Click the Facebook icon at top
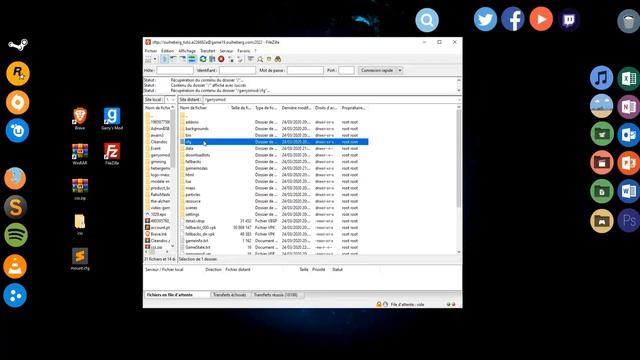640x360 pixels. click(513, 19)
